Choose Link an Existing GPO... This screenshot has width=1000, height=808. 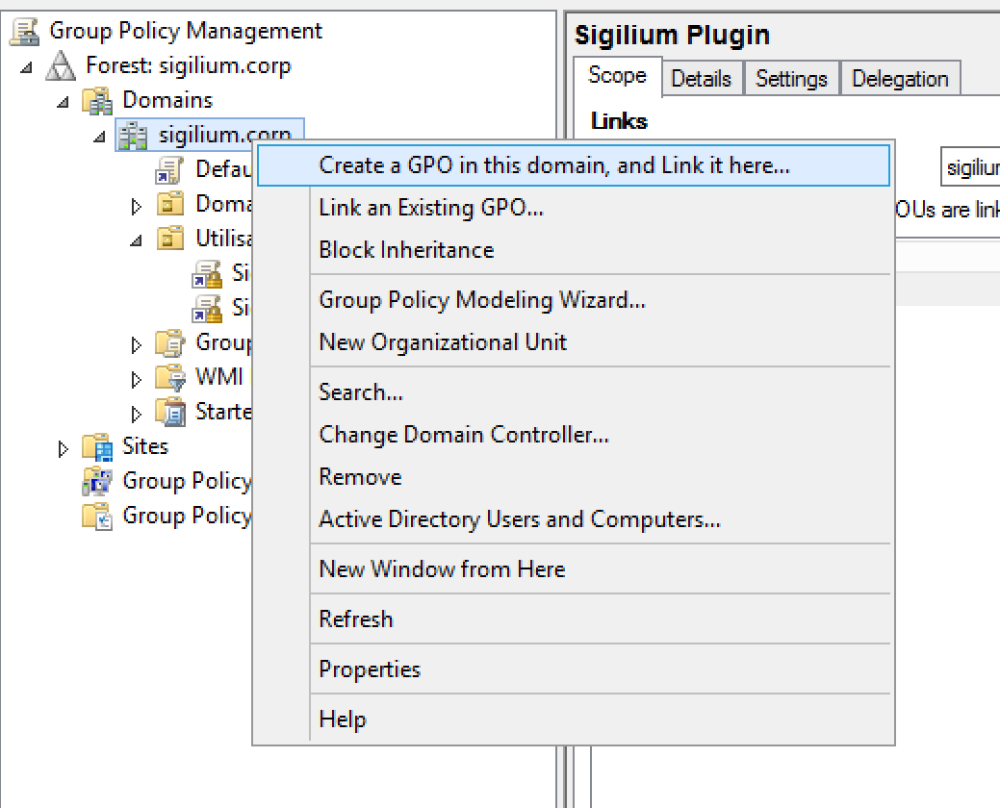573,208
